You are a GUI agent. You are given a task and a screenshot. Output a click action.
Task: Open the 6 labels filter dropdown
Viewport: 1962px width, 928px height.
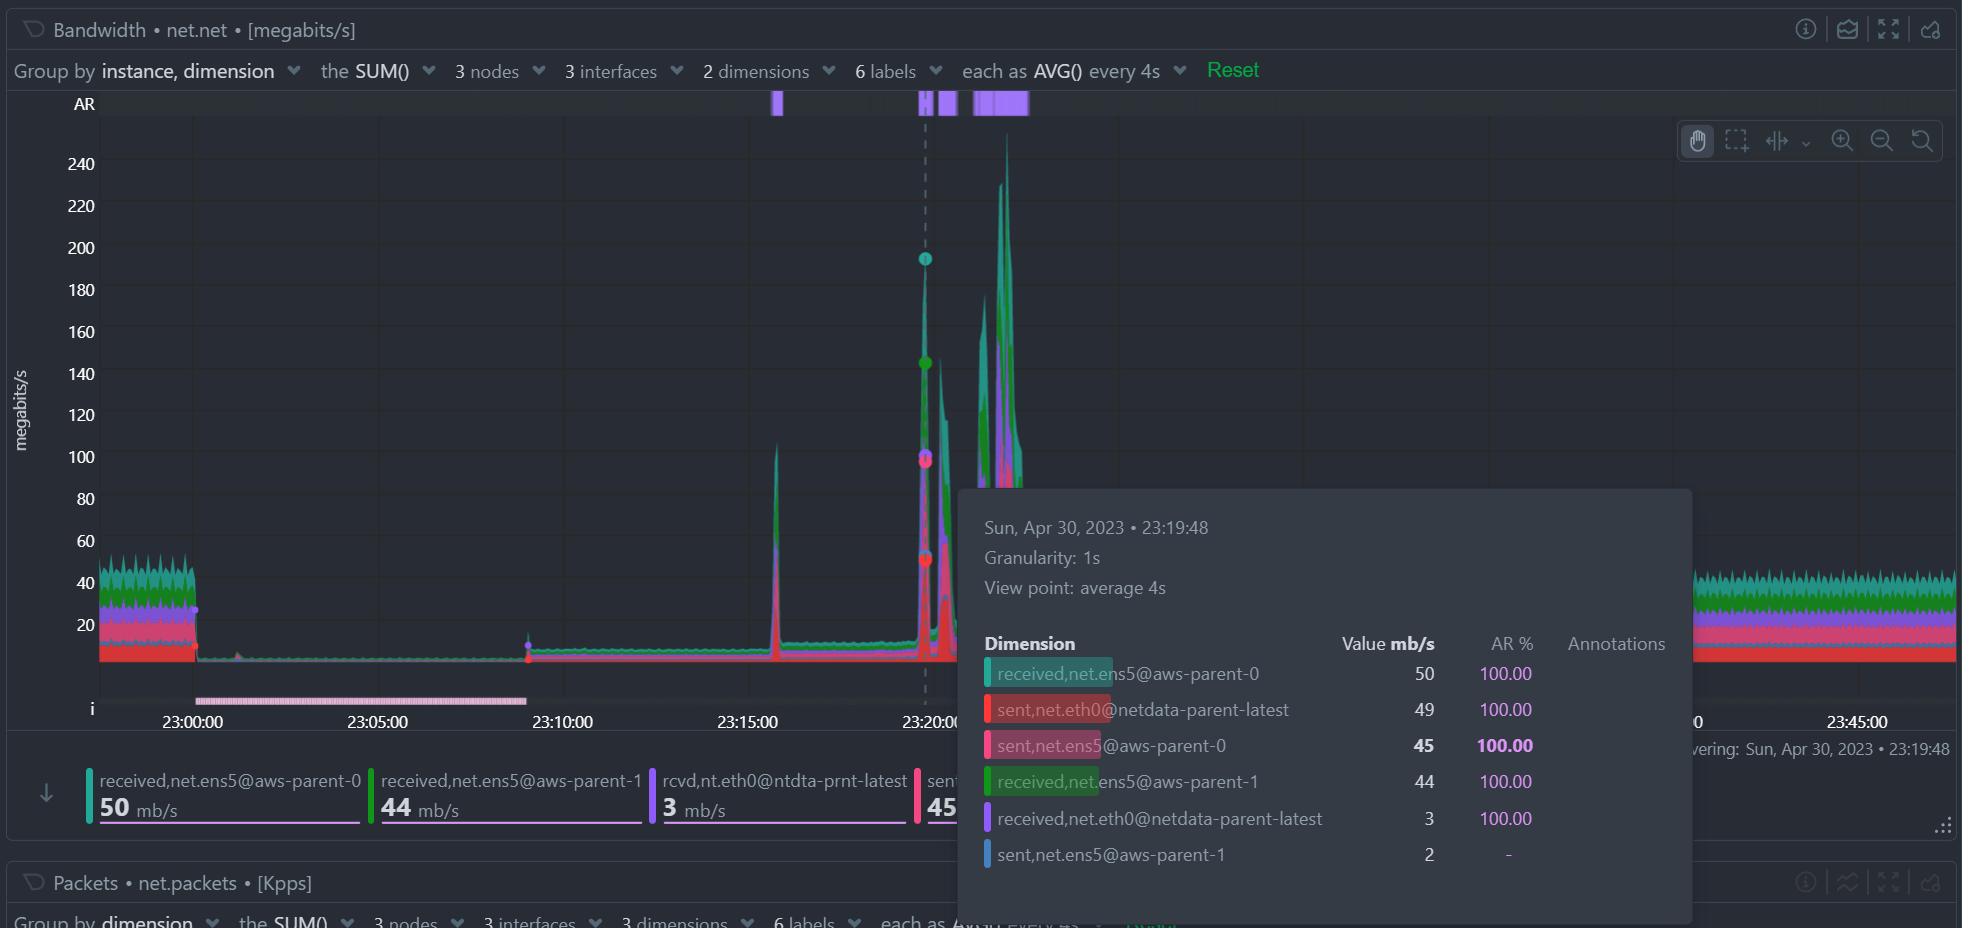point(898,71)
